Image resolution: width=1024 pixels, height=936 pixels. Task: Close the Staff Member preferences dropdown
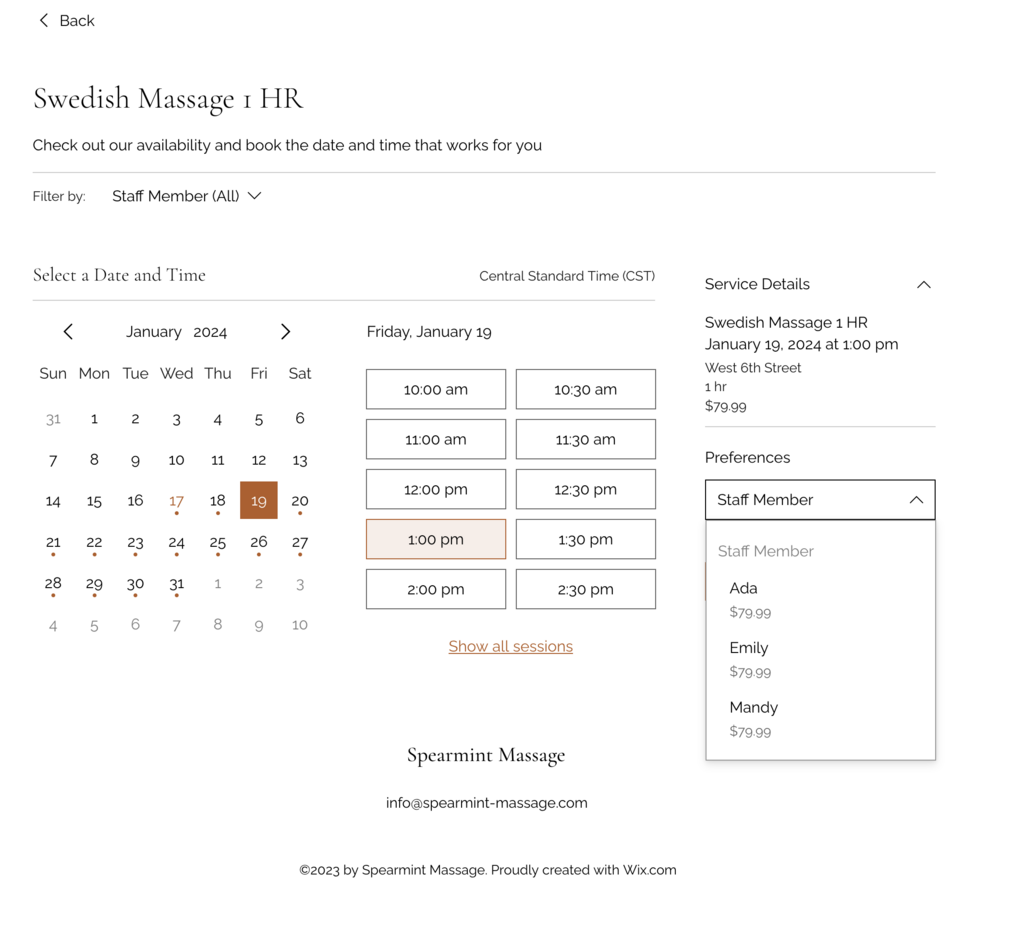pyautogui.click(x=820, y=500)
